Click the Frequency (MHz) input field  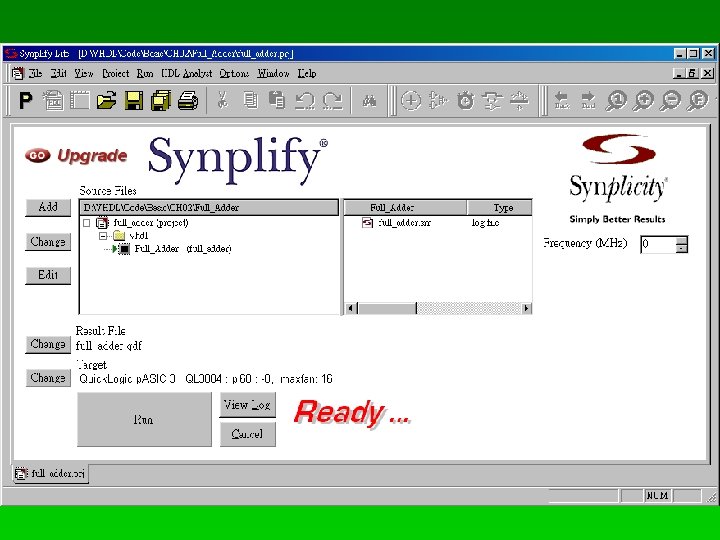(x=659, y=244)
